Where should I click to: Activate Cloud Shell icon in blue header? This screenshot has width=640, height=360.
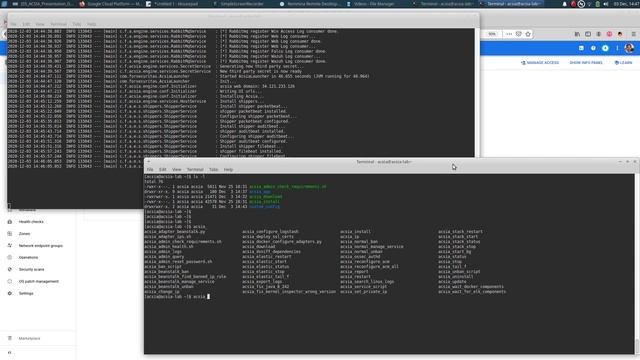(581, 48)
